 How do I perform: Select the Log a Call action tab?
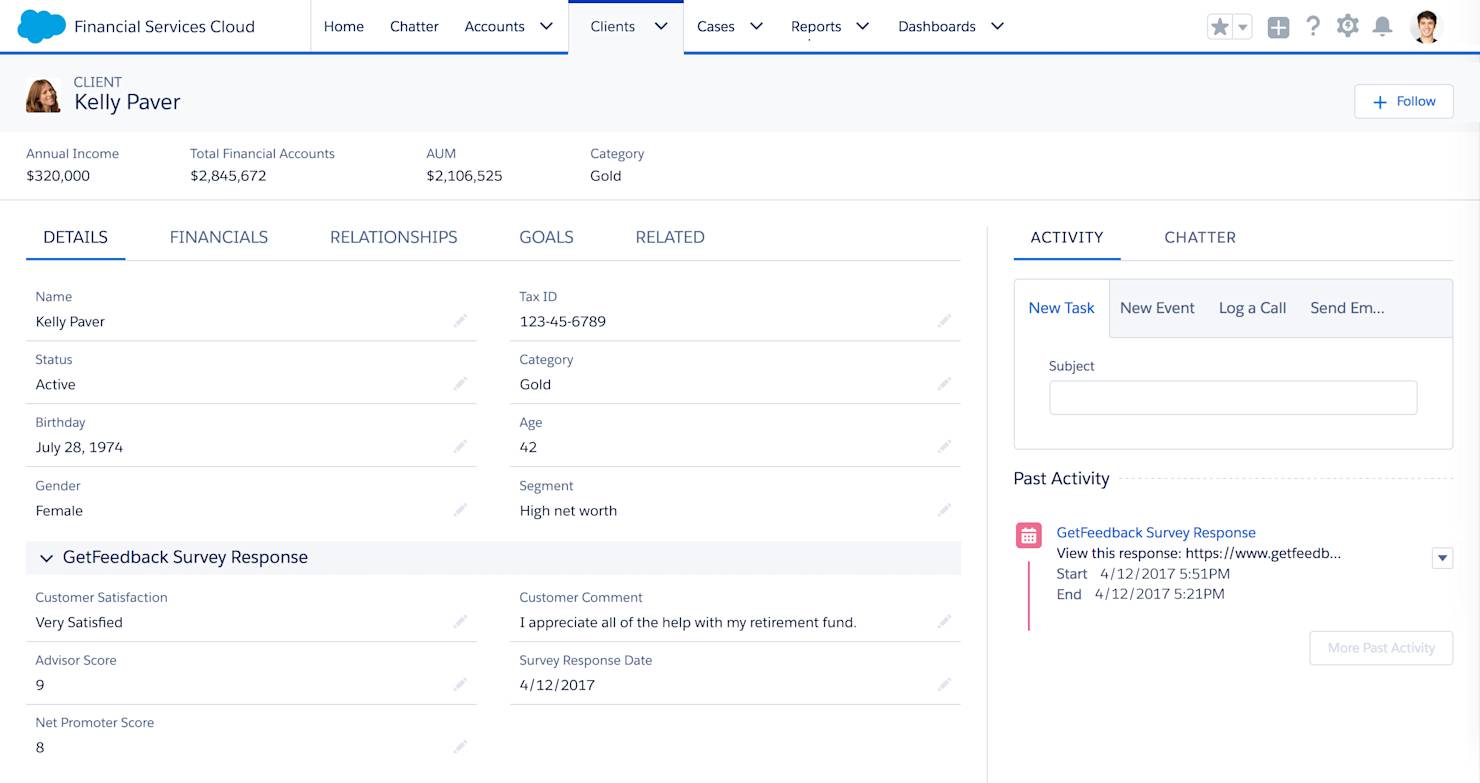[1252, 308]
